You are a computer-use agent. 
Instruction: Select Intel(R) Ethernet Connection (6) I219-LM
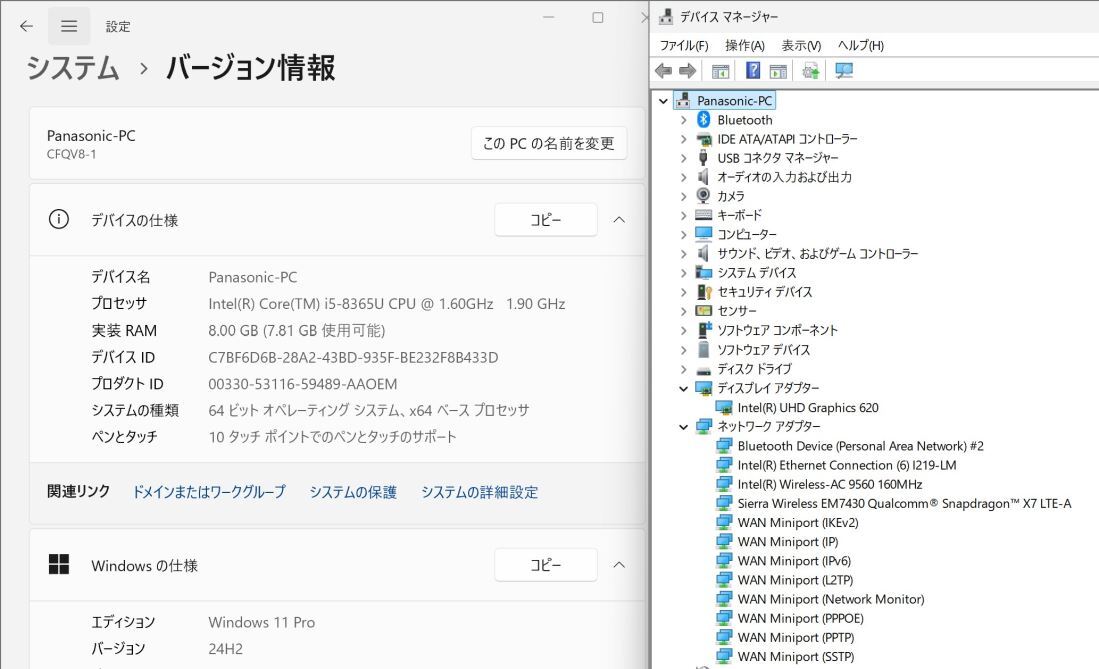pos(847,465)
